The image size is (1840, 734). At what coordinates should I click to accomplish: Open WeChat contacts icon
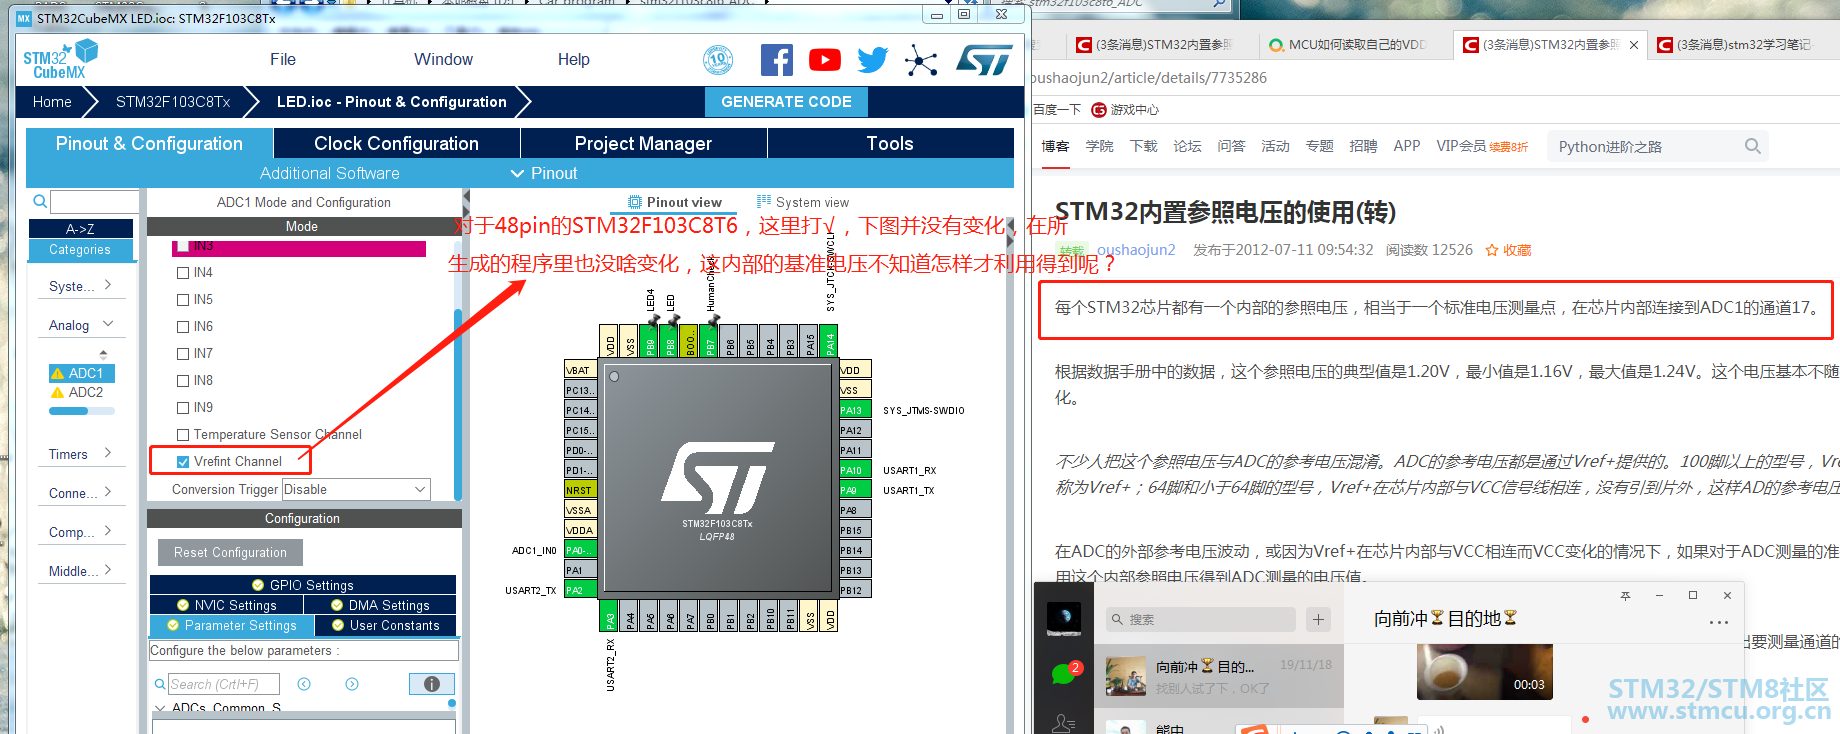(1064, 722)
